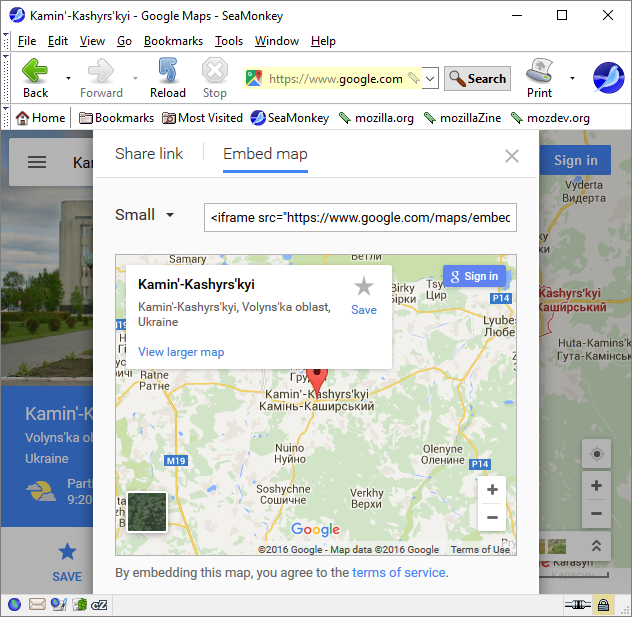Print the page with the Print icon
This screenshot has width=632, height=617.
[x=539, y=78]
